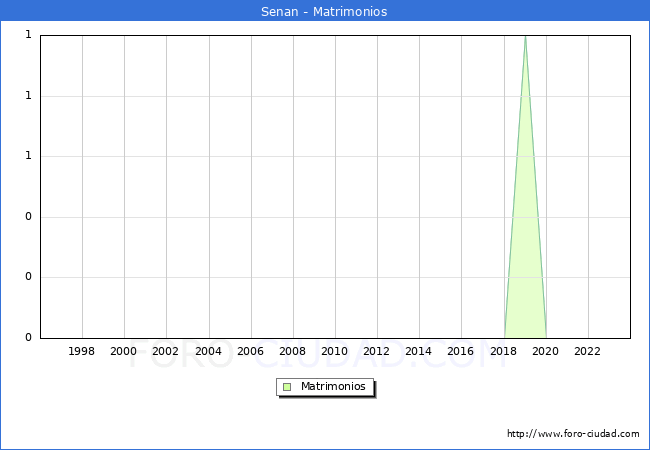This screenshot has width=650, height=450.
Task: Click the 2012 year label
Action: [x=377, y=351]
